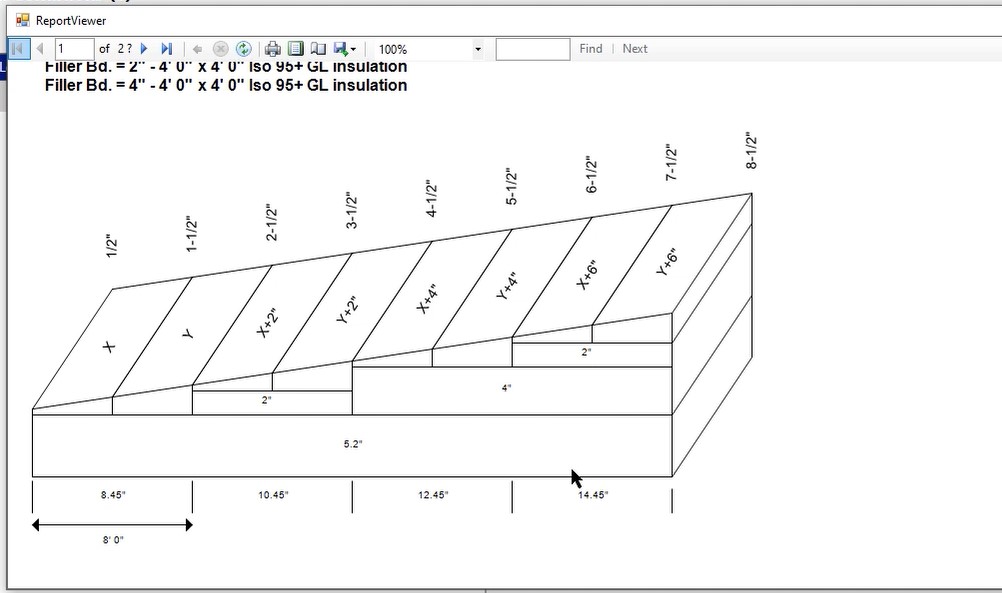The image size is (1002, 593).
Task: Go to the first report page
Action: click(x=18, y=49)
